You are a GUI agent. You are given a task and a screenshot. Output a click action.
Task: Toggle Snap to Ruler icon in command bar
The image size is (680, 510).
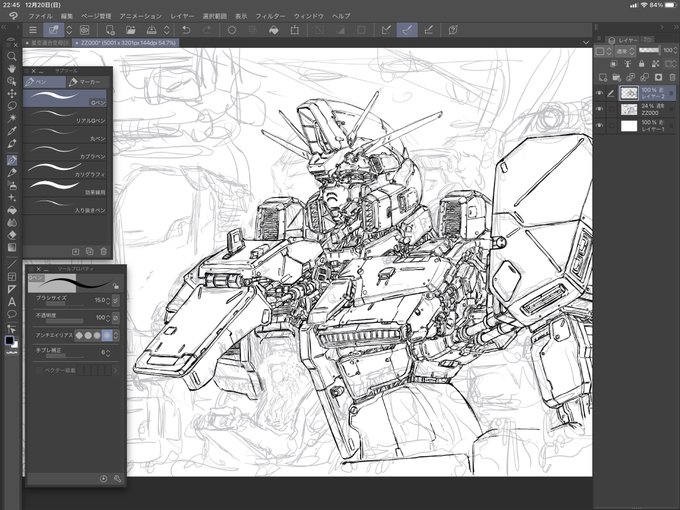coord(386,30)
